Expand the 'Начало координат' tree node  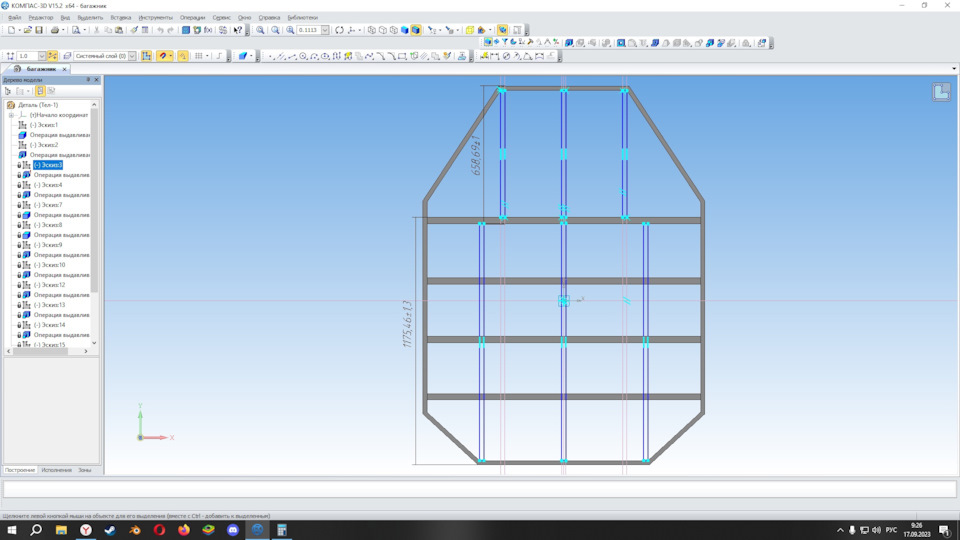tap(11, 115)
